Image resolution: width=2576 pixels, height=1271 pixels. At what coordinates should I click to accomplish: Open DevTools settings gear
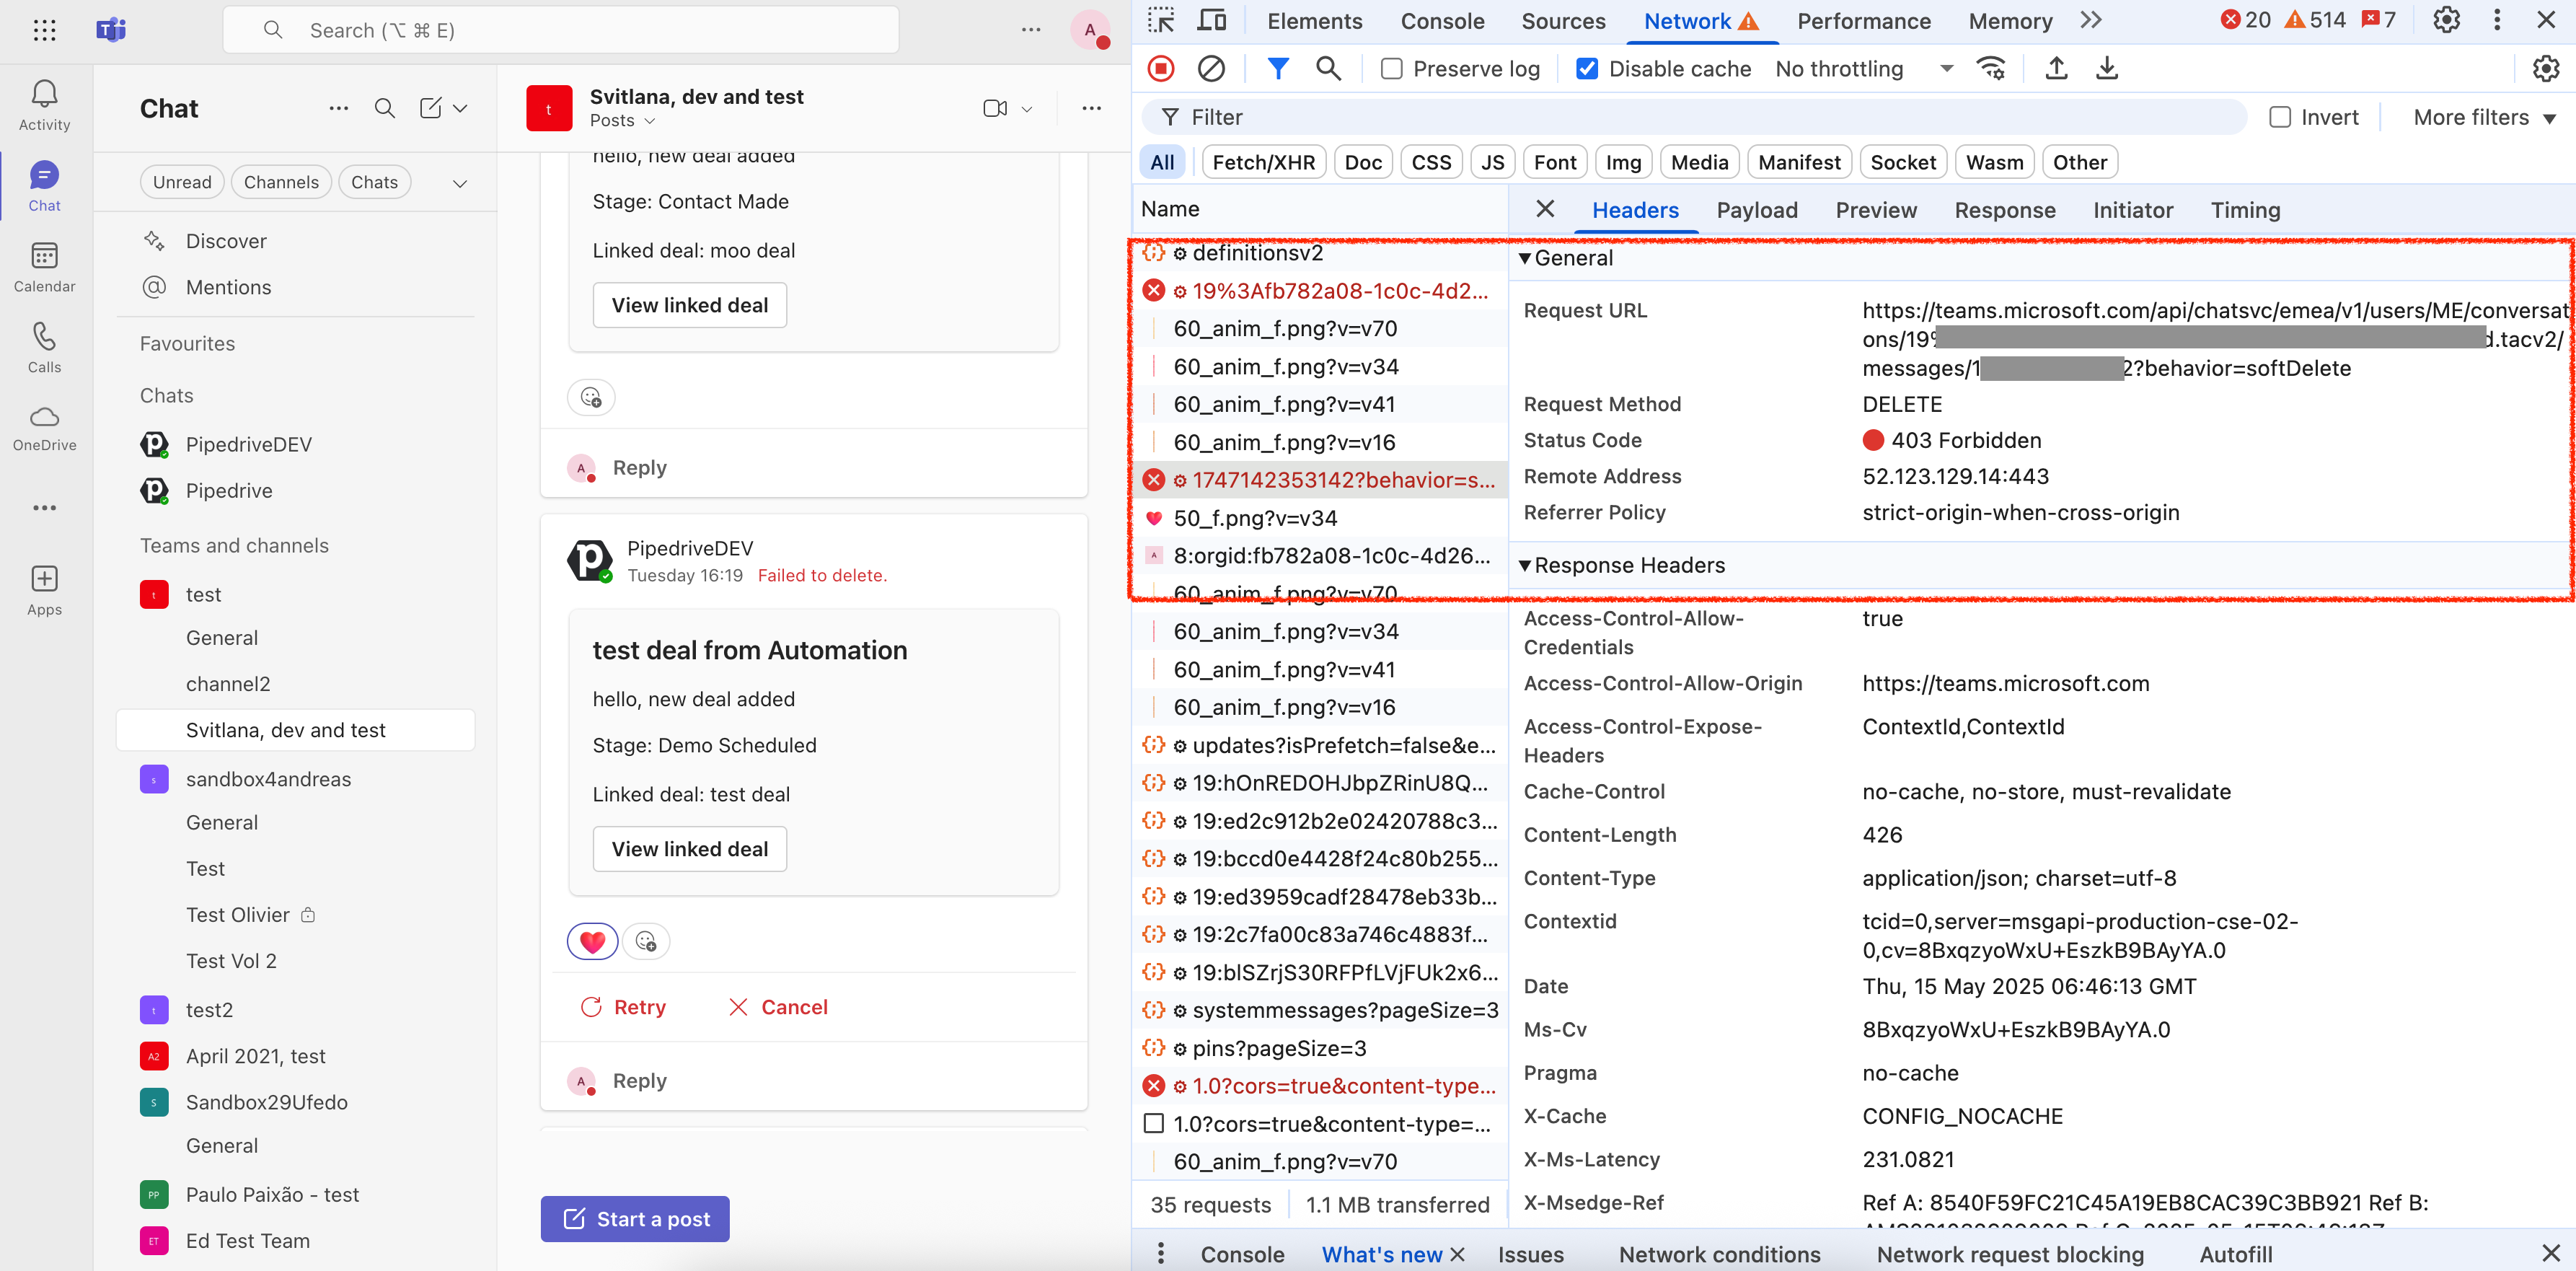[2446, 20]
